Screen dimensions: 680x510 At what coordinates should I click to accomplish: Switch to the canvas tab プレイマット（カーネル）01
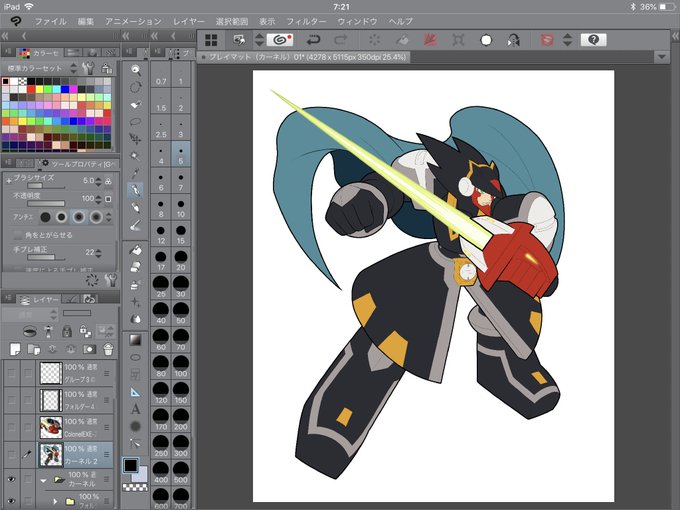pyautogui.click(x=304, y=57)
